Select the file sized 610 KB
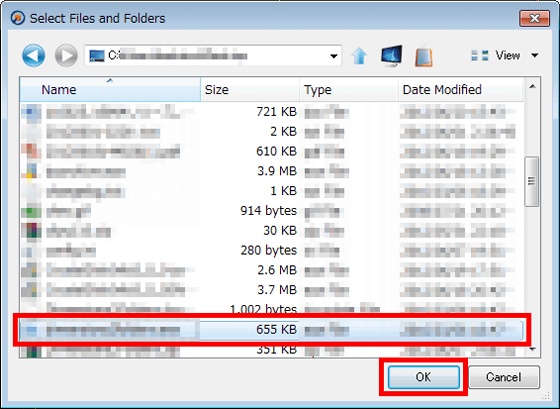This screenshot has width=560, height=409. tap(271, 151)
